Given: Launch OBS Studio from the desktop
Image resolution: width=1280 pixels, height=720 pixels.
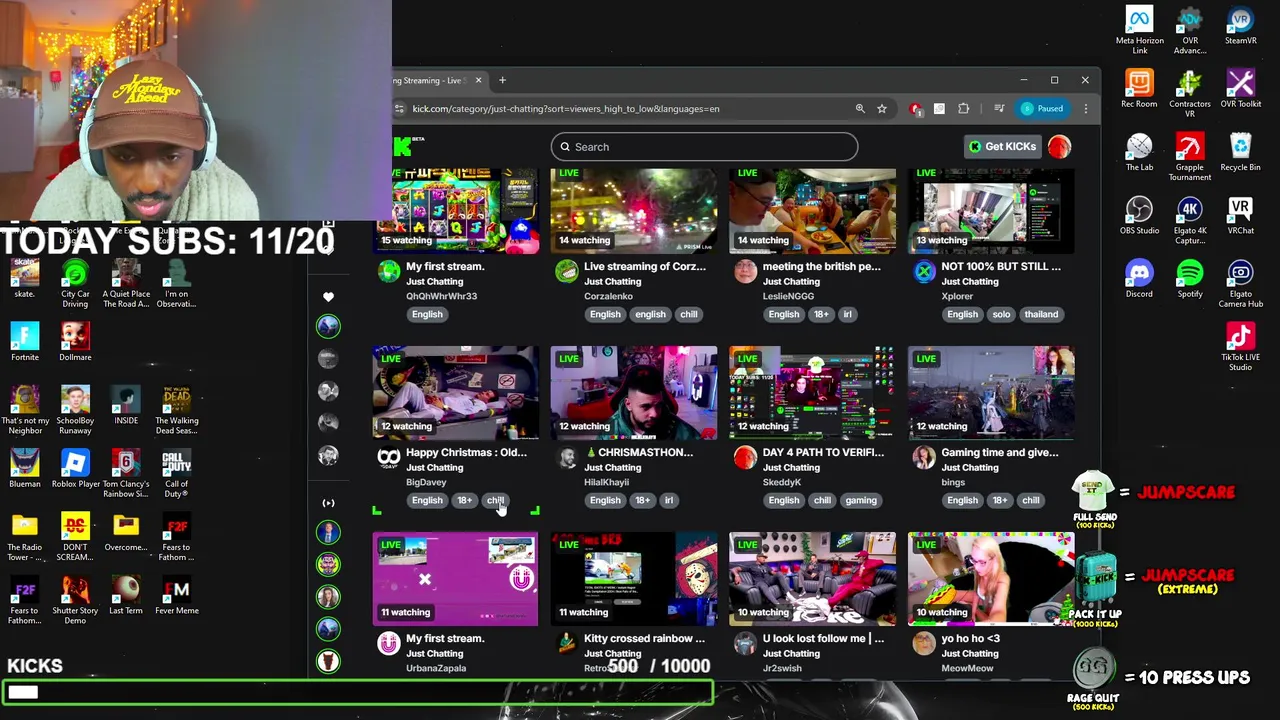Looking at the screenshot, I should tap(1139, 216).
